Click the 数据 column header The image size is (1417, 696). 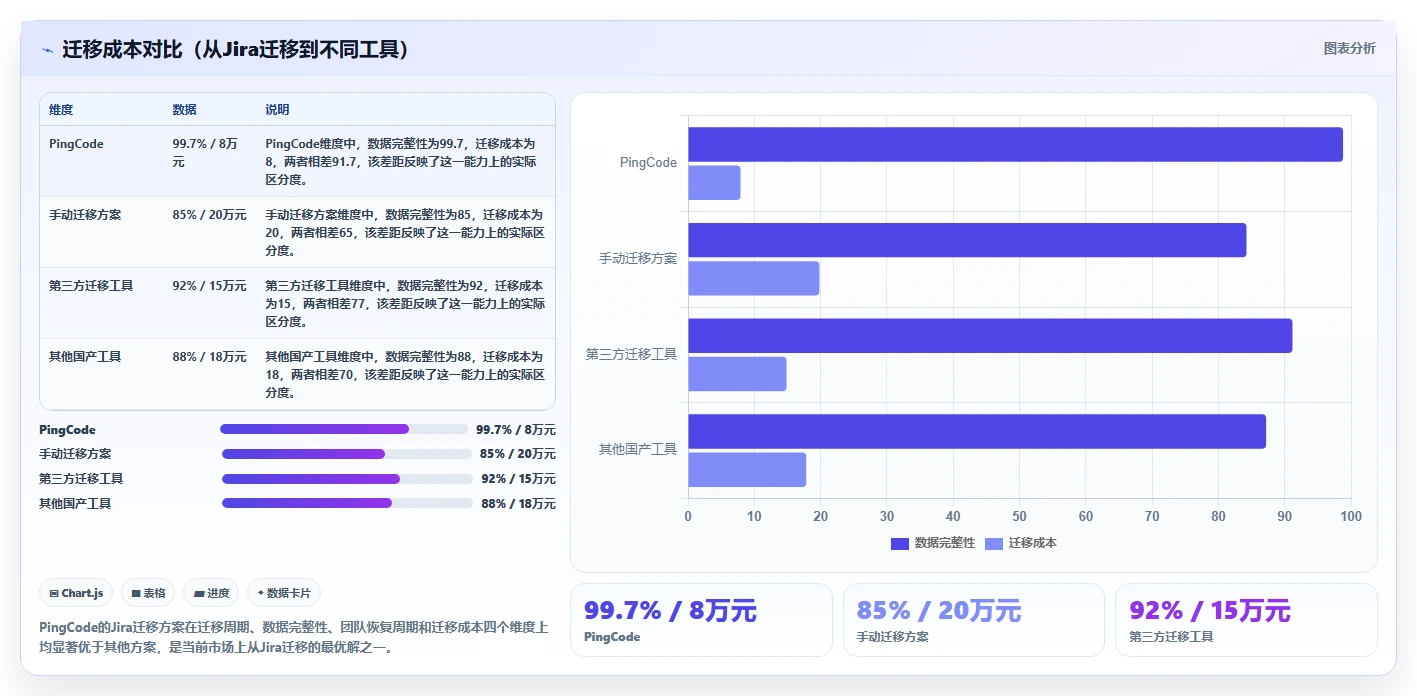pos(185,110)
